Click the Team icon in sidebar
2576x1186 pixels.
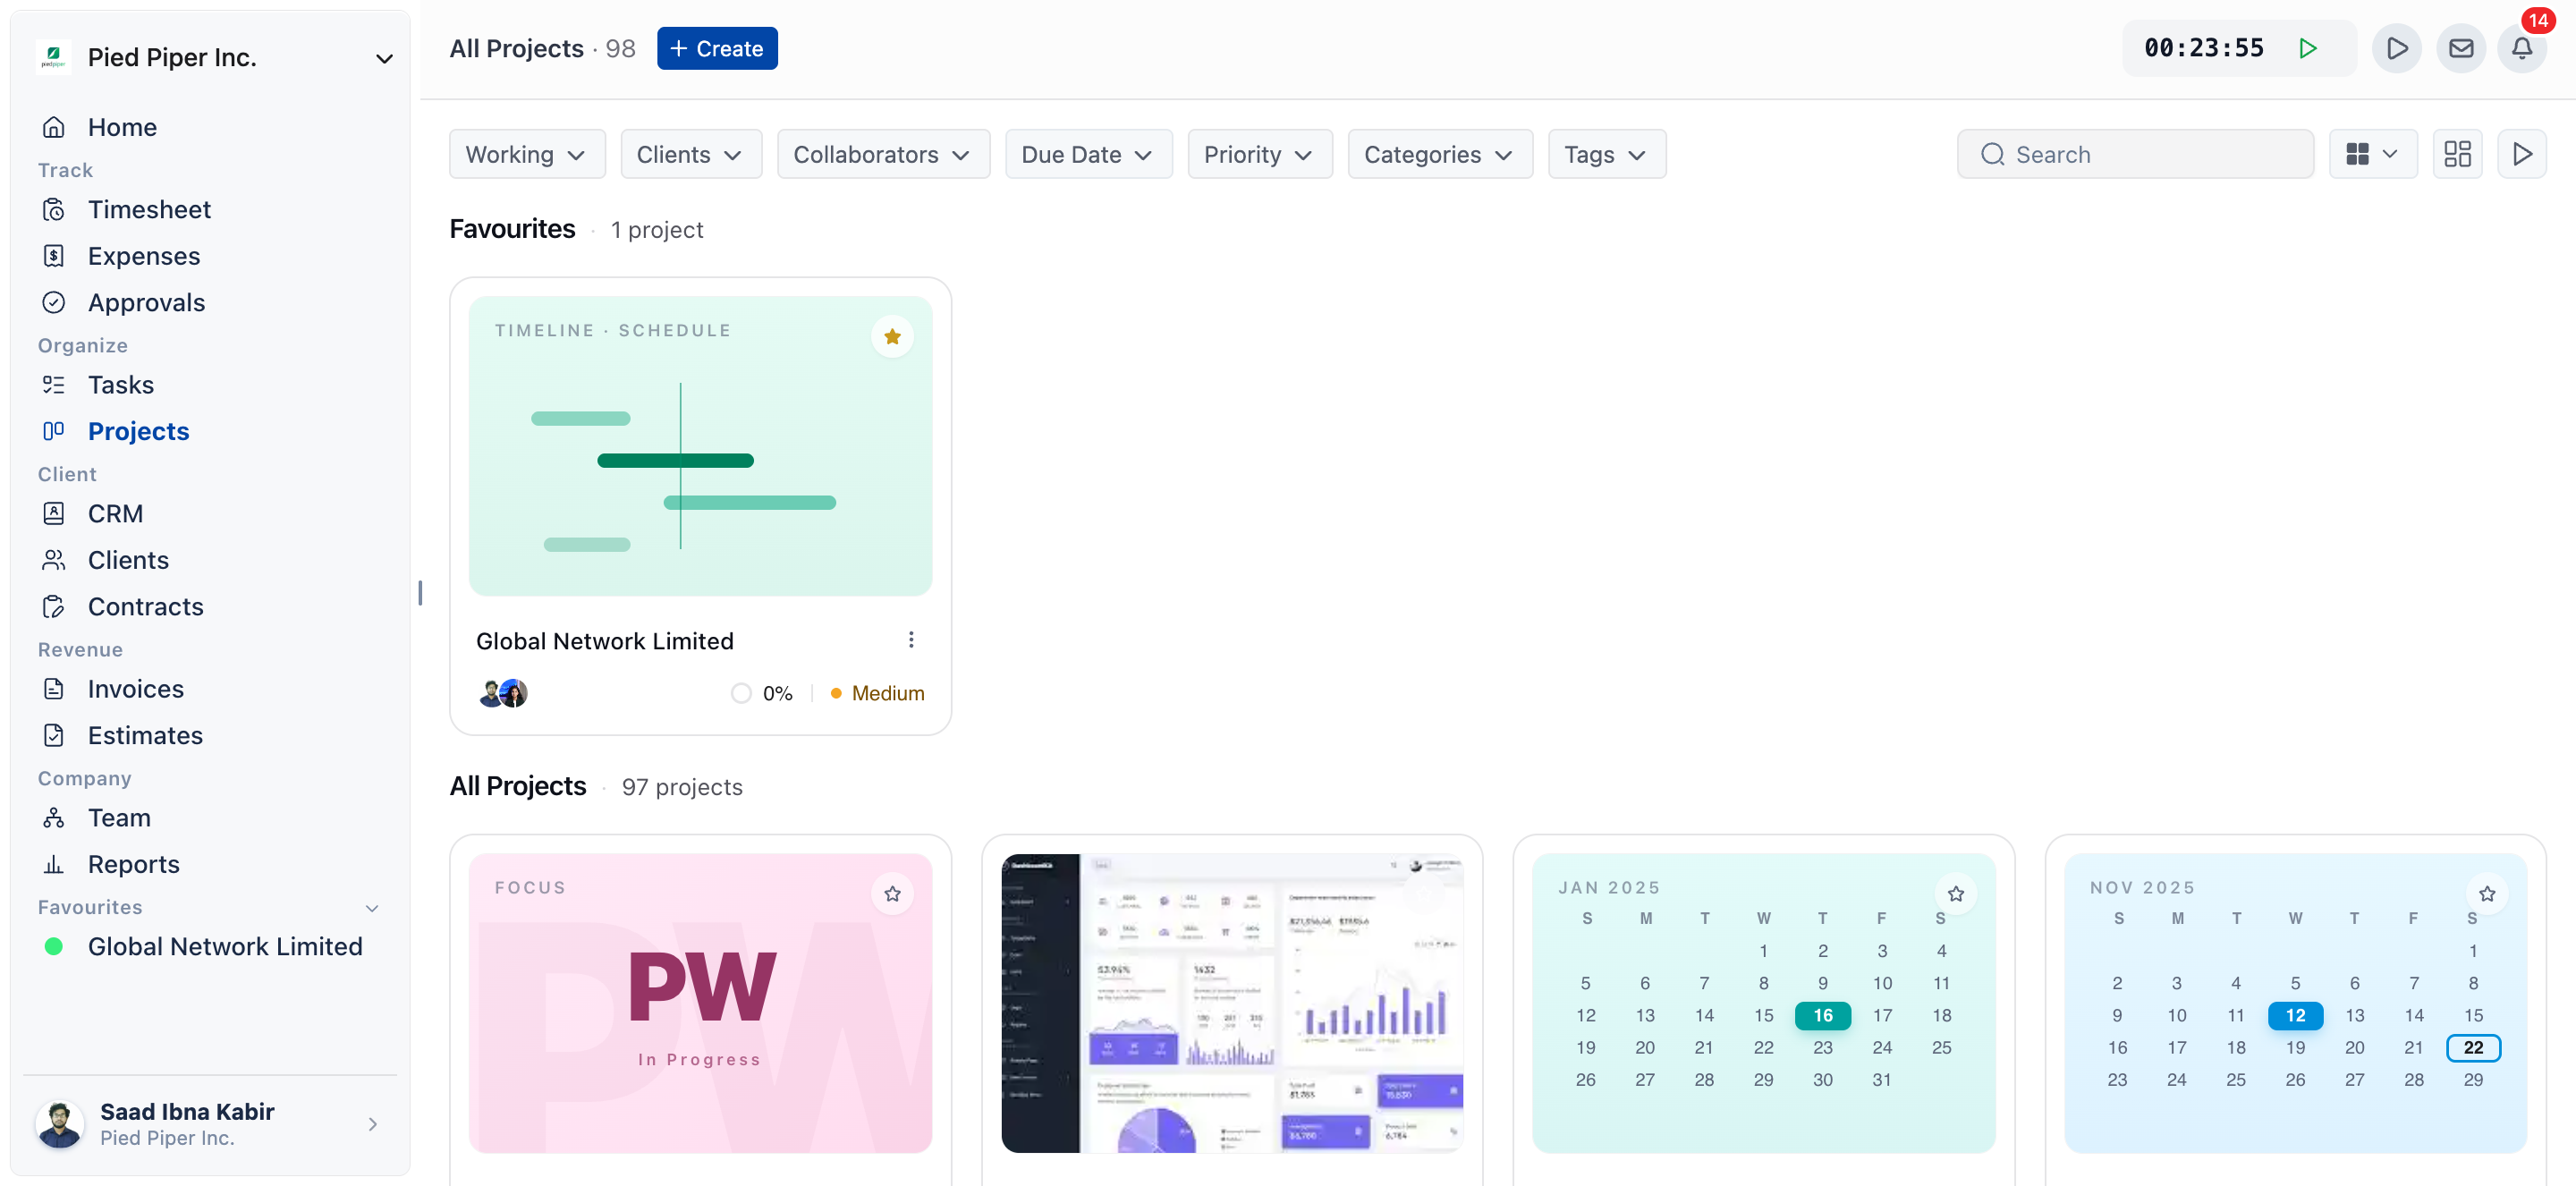point(54,818)
